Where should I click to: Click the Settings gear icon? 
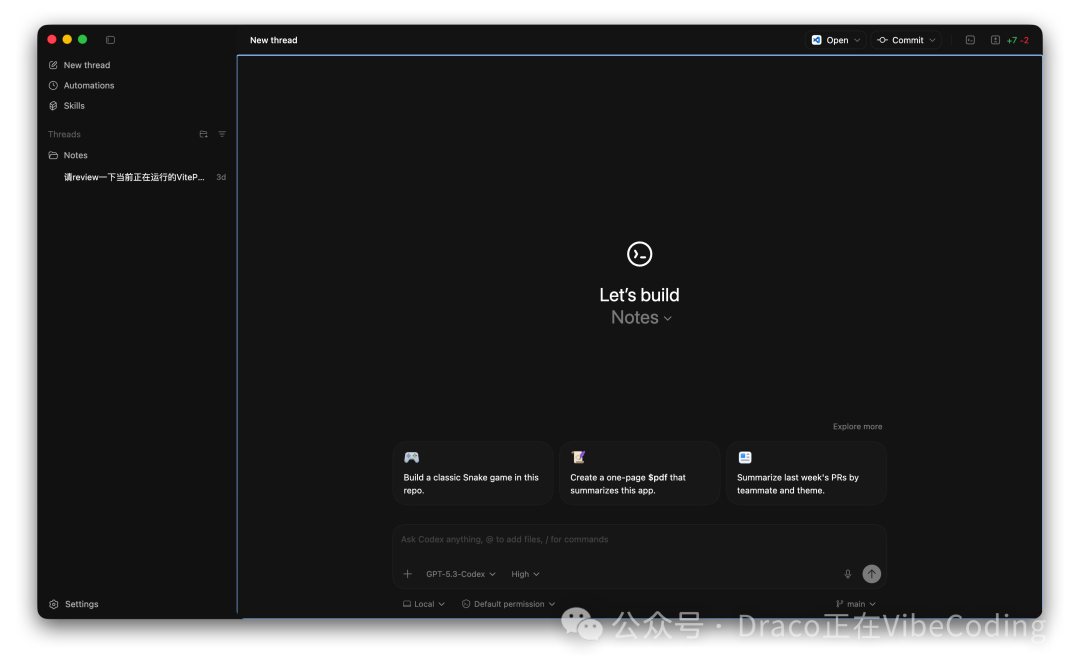[x=54, y=604]
